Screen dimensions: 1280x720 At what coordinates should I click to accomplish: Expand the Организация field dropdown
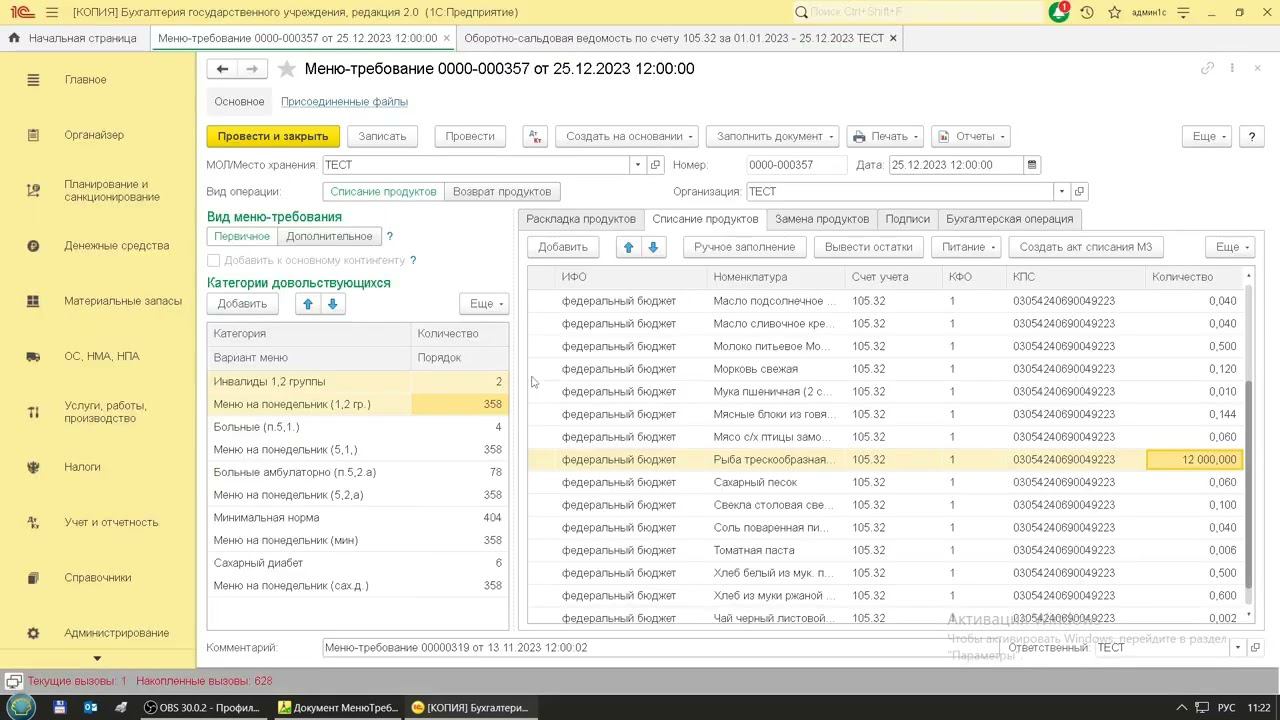coord(1061,192)
